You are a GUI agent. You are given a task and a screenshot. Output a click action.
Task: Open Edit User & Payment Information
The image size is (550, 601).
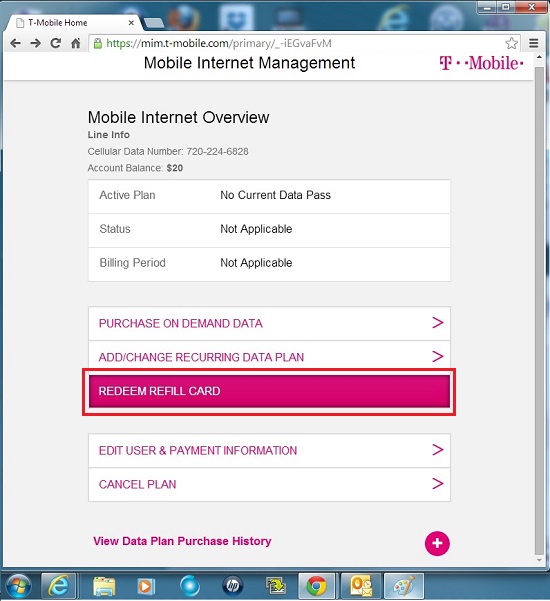[269, 450]
